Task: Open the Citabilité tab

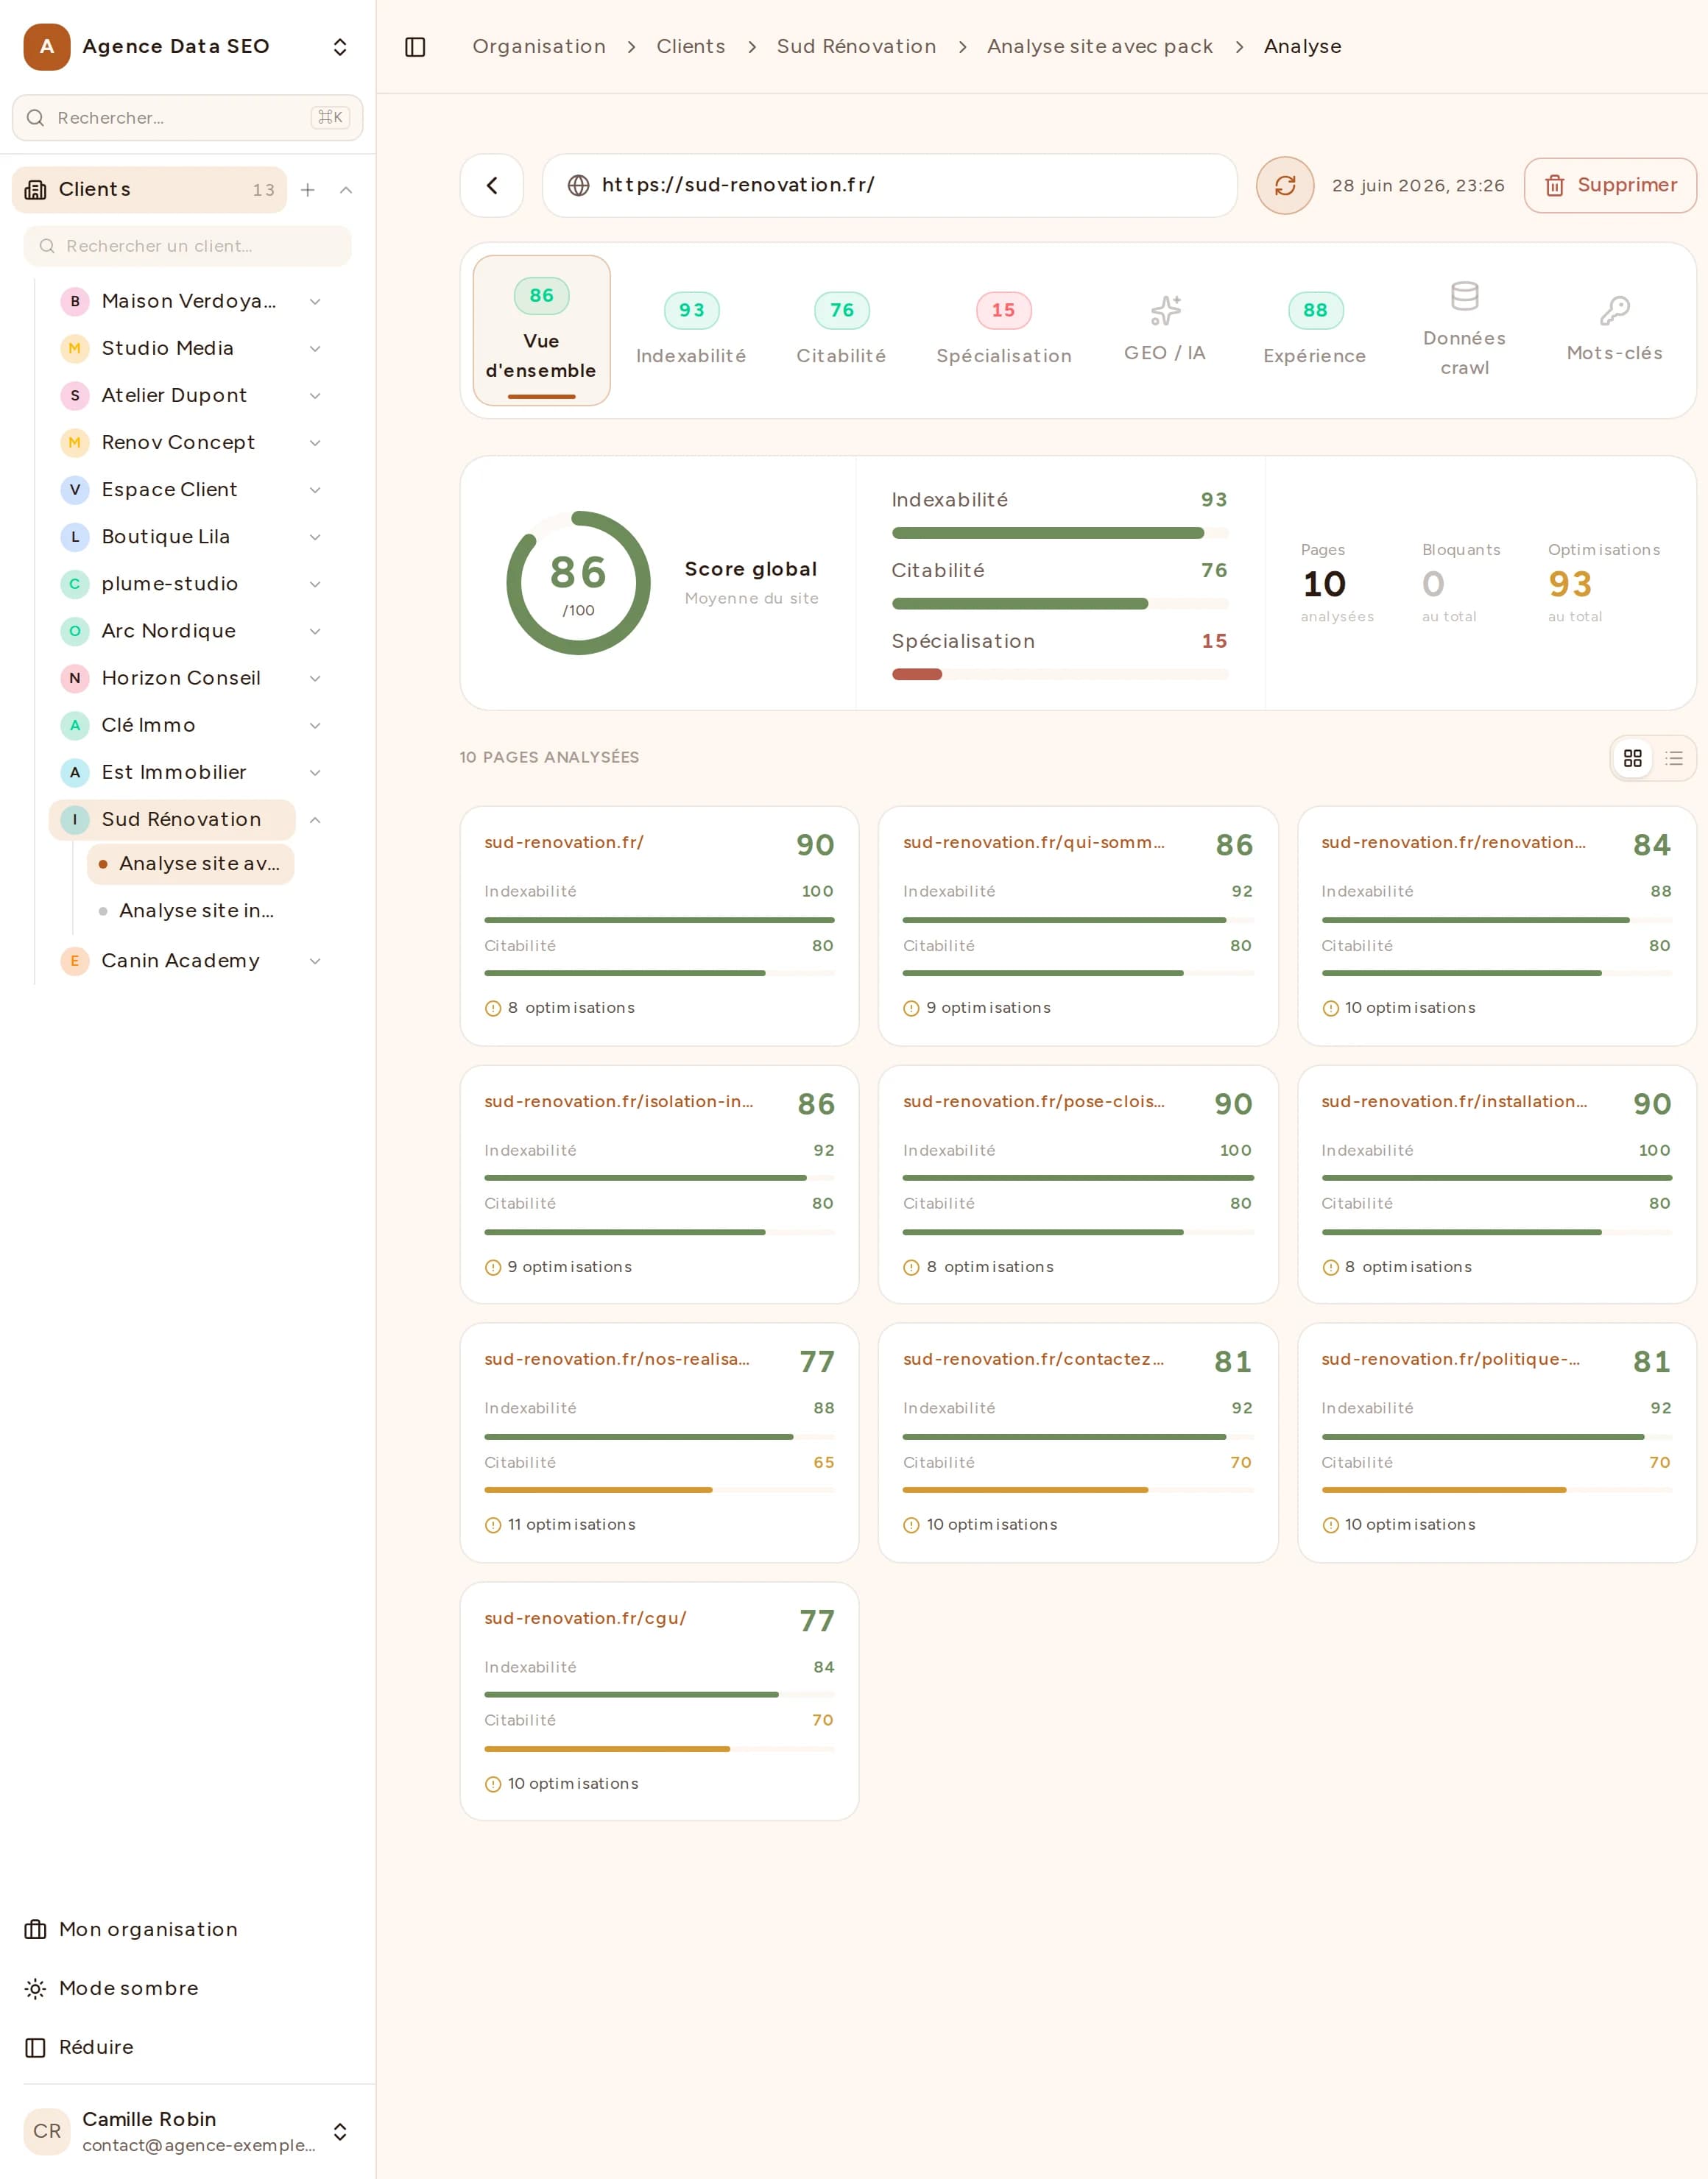Action: coord(841,330)
